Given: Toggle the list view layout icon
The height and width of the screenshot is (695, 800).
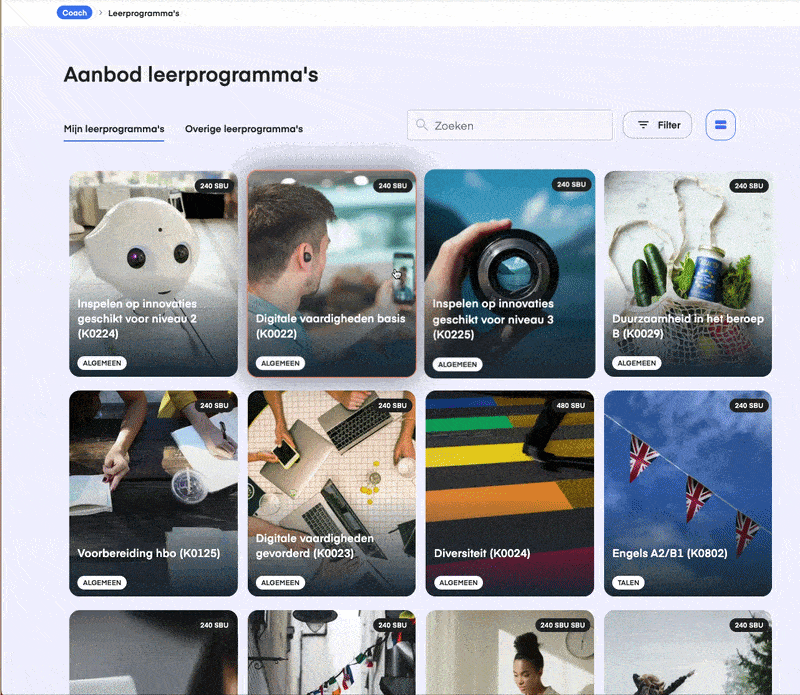Looking at the screenshot, I should [x=720, y=125].
